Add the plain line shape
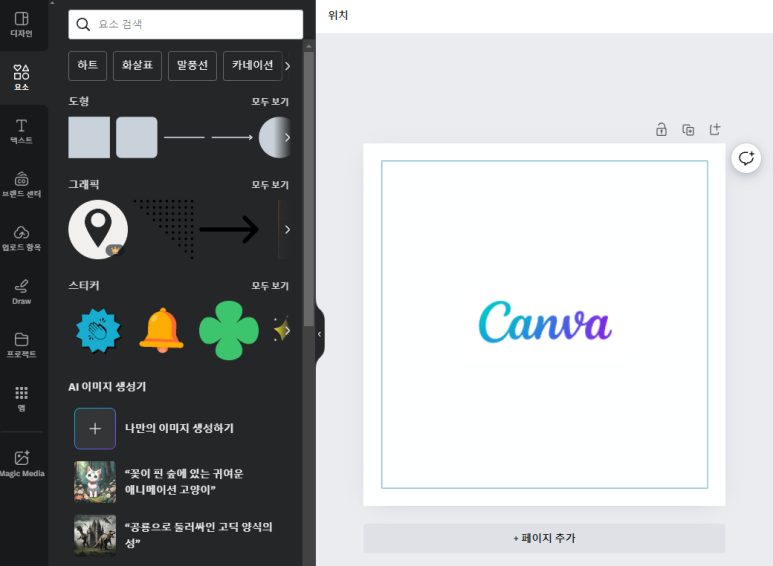This screenshot has height=566, width=773. (184, 138)
